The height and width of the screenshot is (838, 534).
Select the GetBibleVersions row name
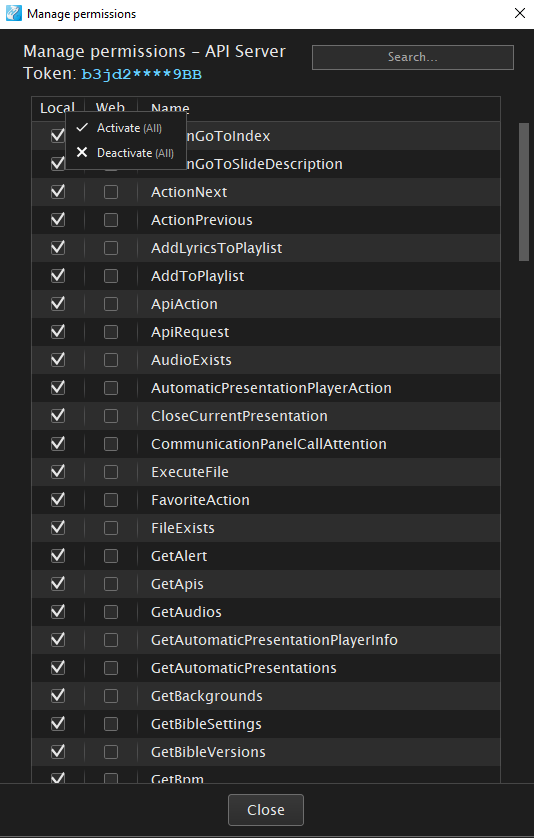pyautogui.click(x=208, y=752)
